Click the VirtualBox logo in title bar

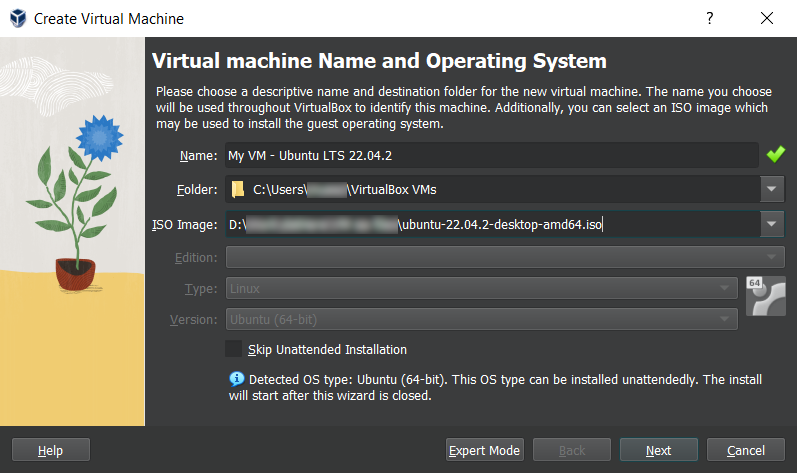[16, 19]
